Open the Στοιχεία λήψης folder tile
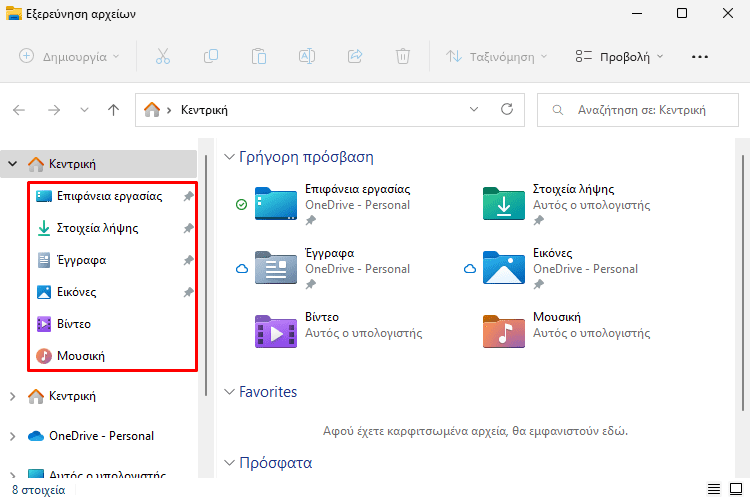 click(x=567, y=205)
